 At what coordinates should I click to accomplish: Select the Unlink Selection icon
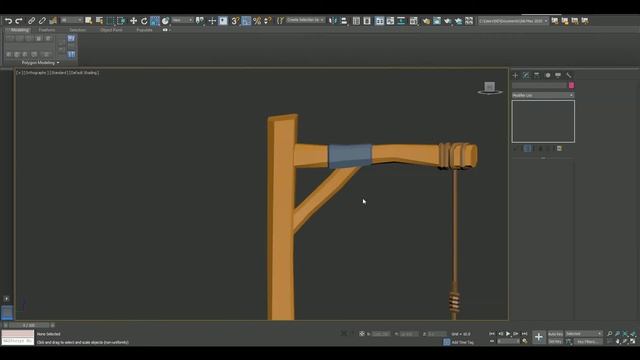[x=42, y=20]
